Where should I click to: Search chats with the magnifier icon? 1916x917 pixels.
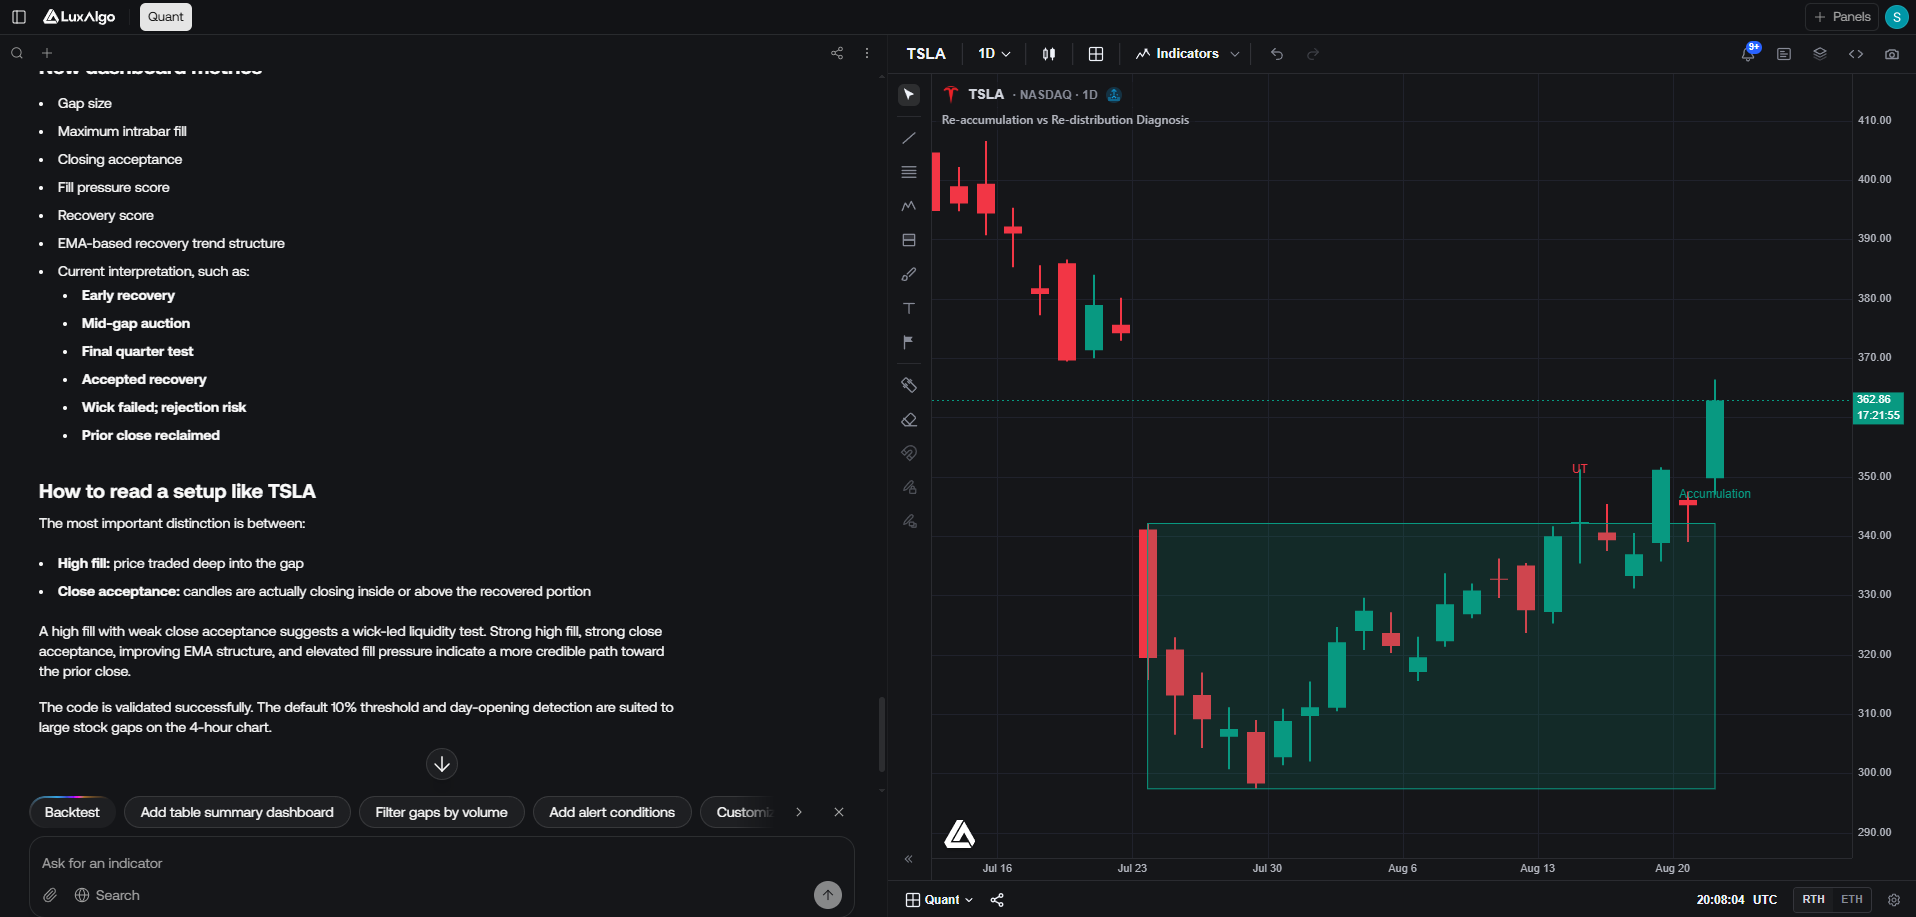17,53
